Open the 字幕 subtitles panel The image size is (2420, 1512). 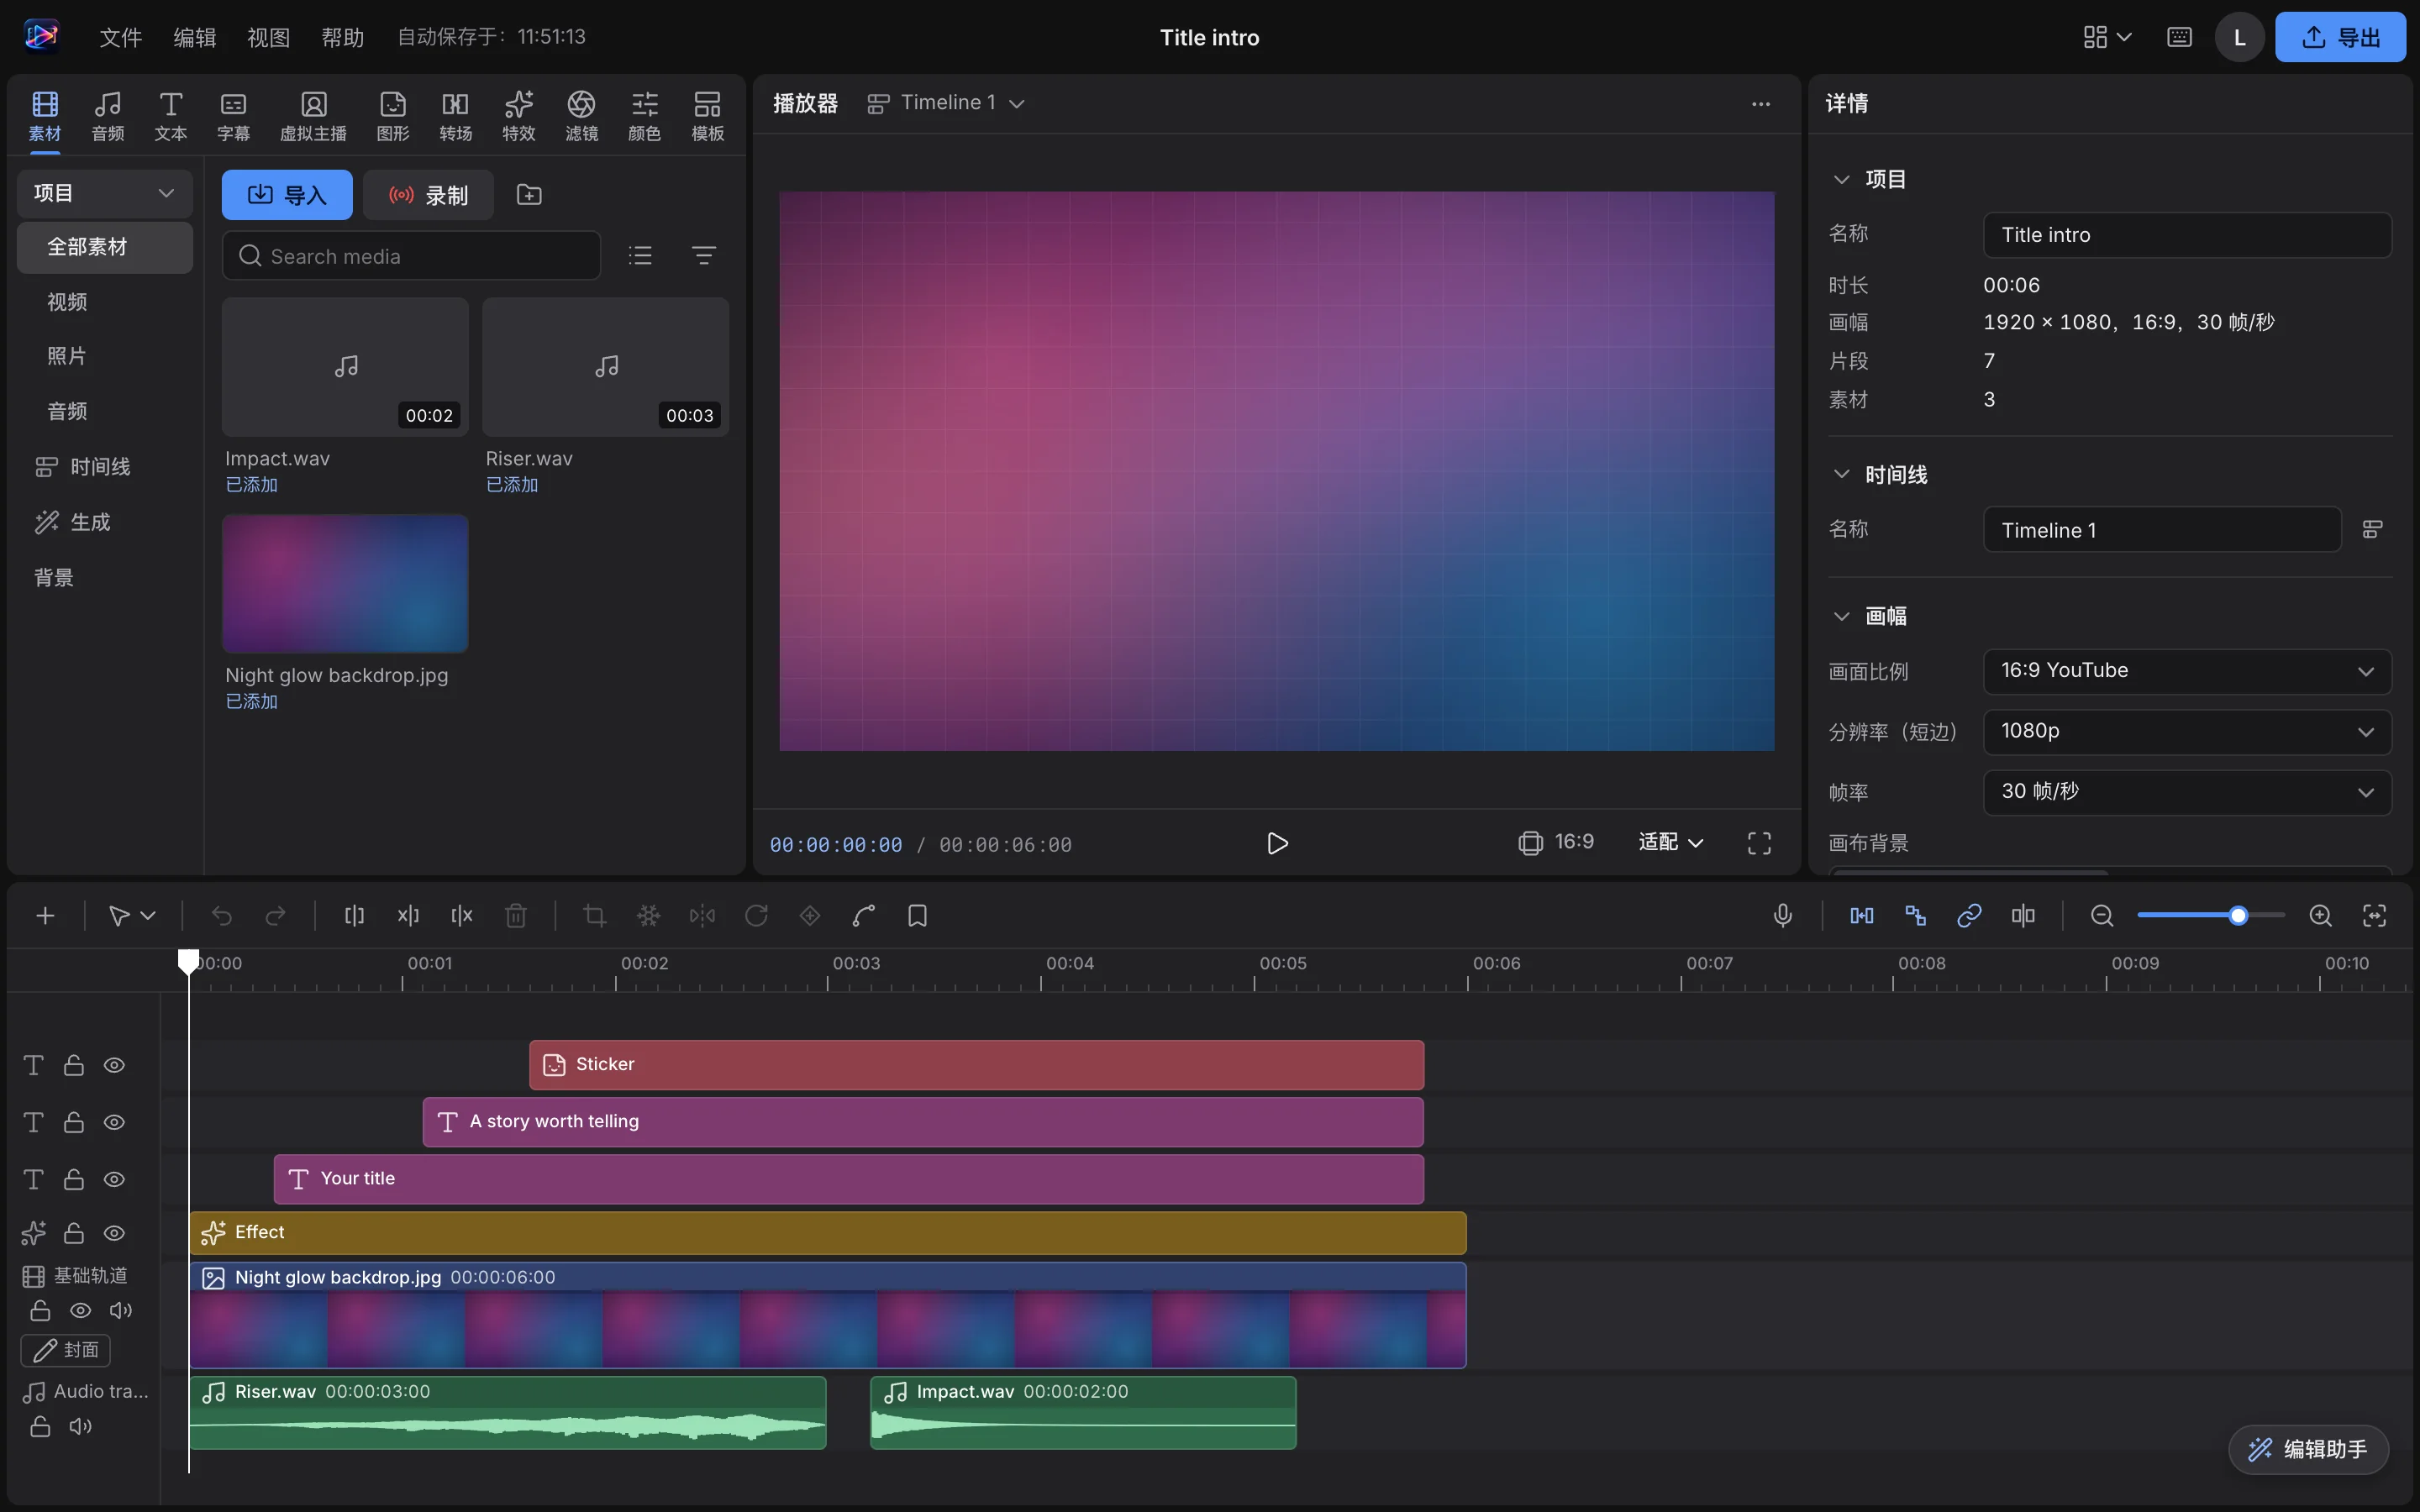(233, 115)
